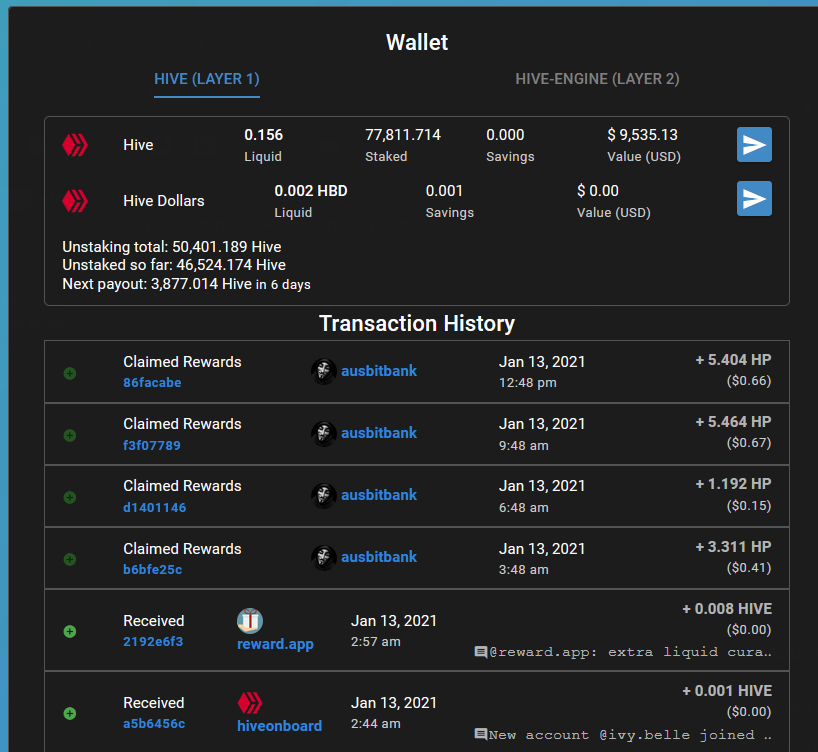Open ausbitbank profile in the 9:48 am row

click(379, 433)
